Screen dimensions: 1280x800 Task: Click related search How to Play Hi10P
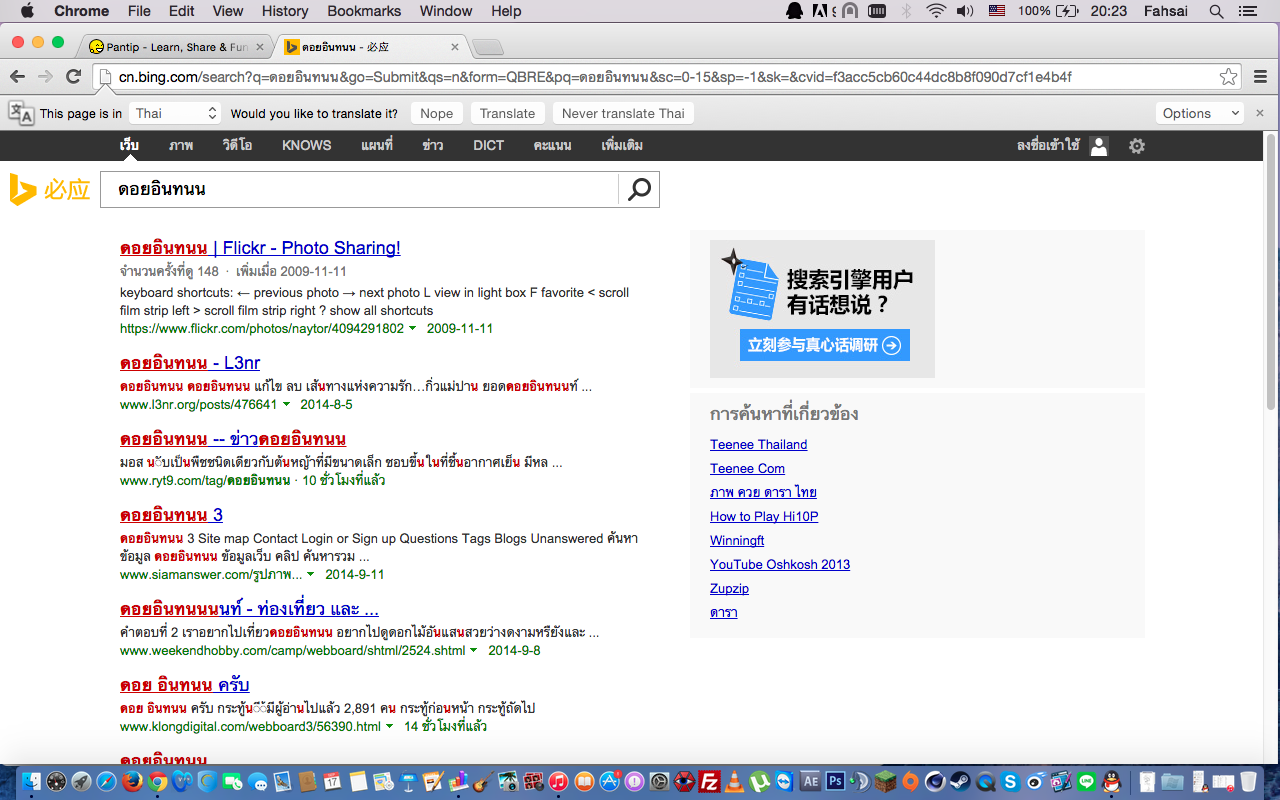[764, 517]
